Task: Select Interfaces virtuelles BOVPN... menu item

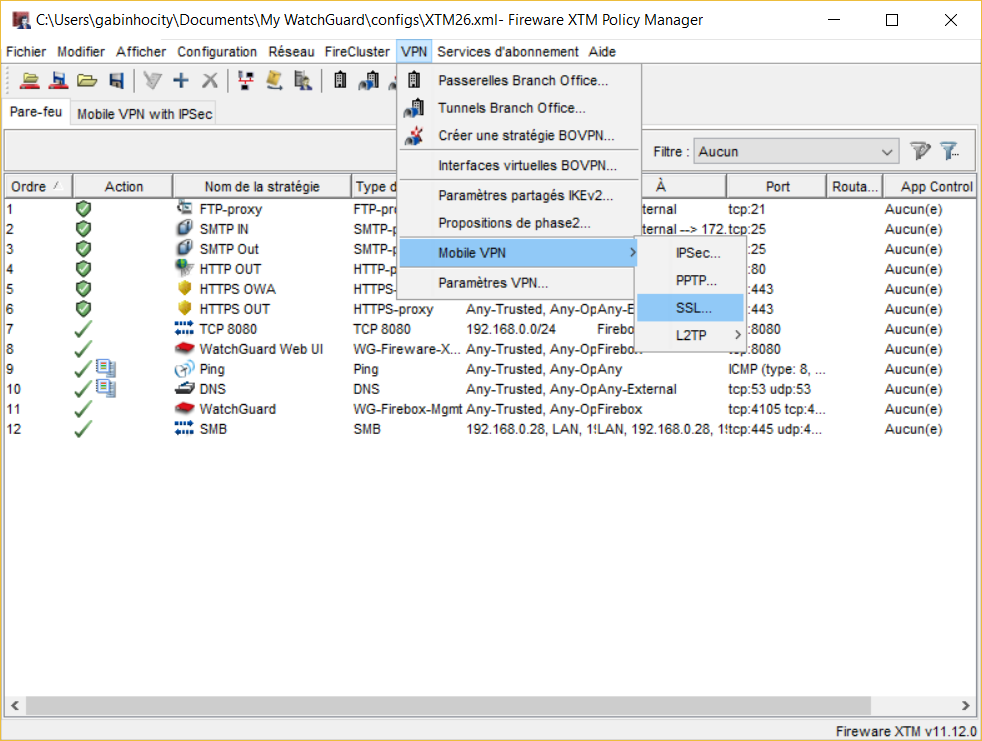Action: tap(519, 165)
